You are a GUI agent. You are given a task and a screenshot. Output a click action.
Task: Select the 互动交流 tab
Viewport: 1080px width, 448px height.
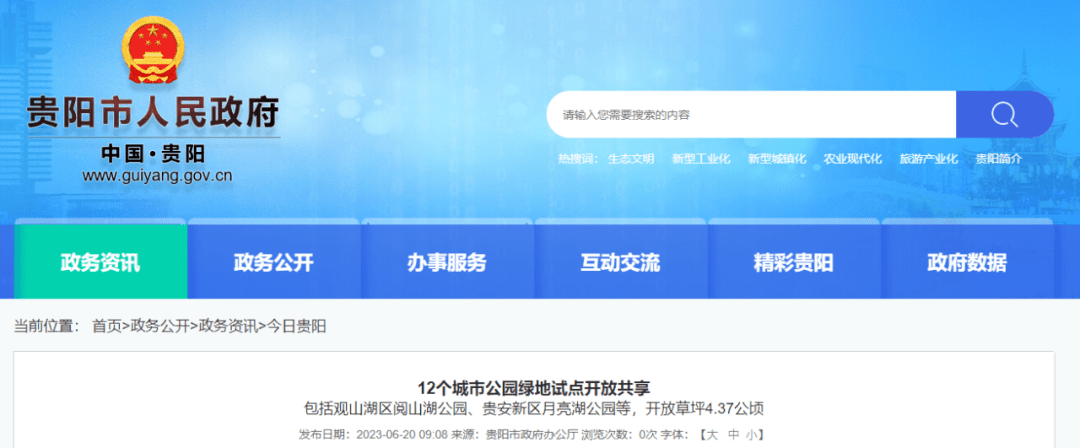pos(621,262)
